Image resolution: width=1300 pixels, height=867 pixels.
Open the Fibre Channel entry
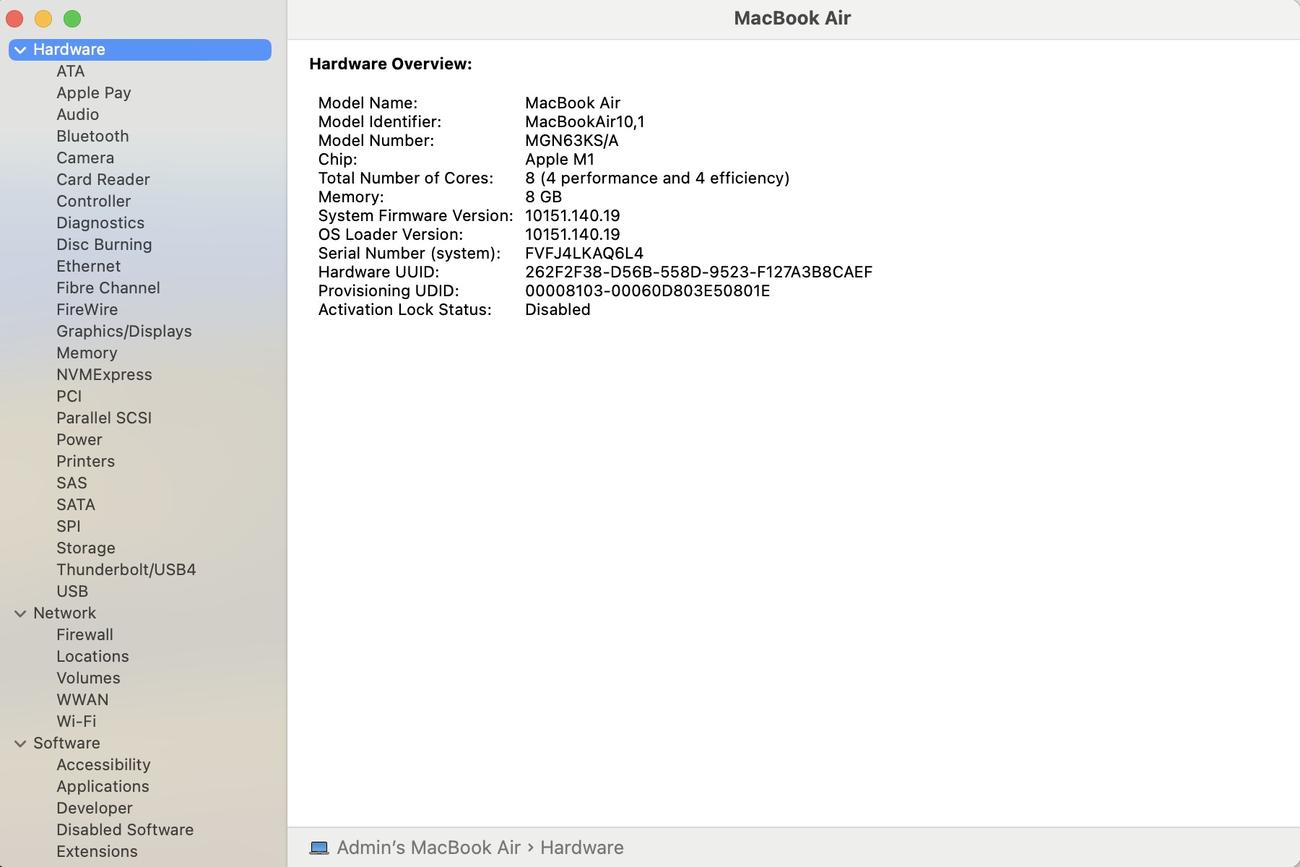108,288
